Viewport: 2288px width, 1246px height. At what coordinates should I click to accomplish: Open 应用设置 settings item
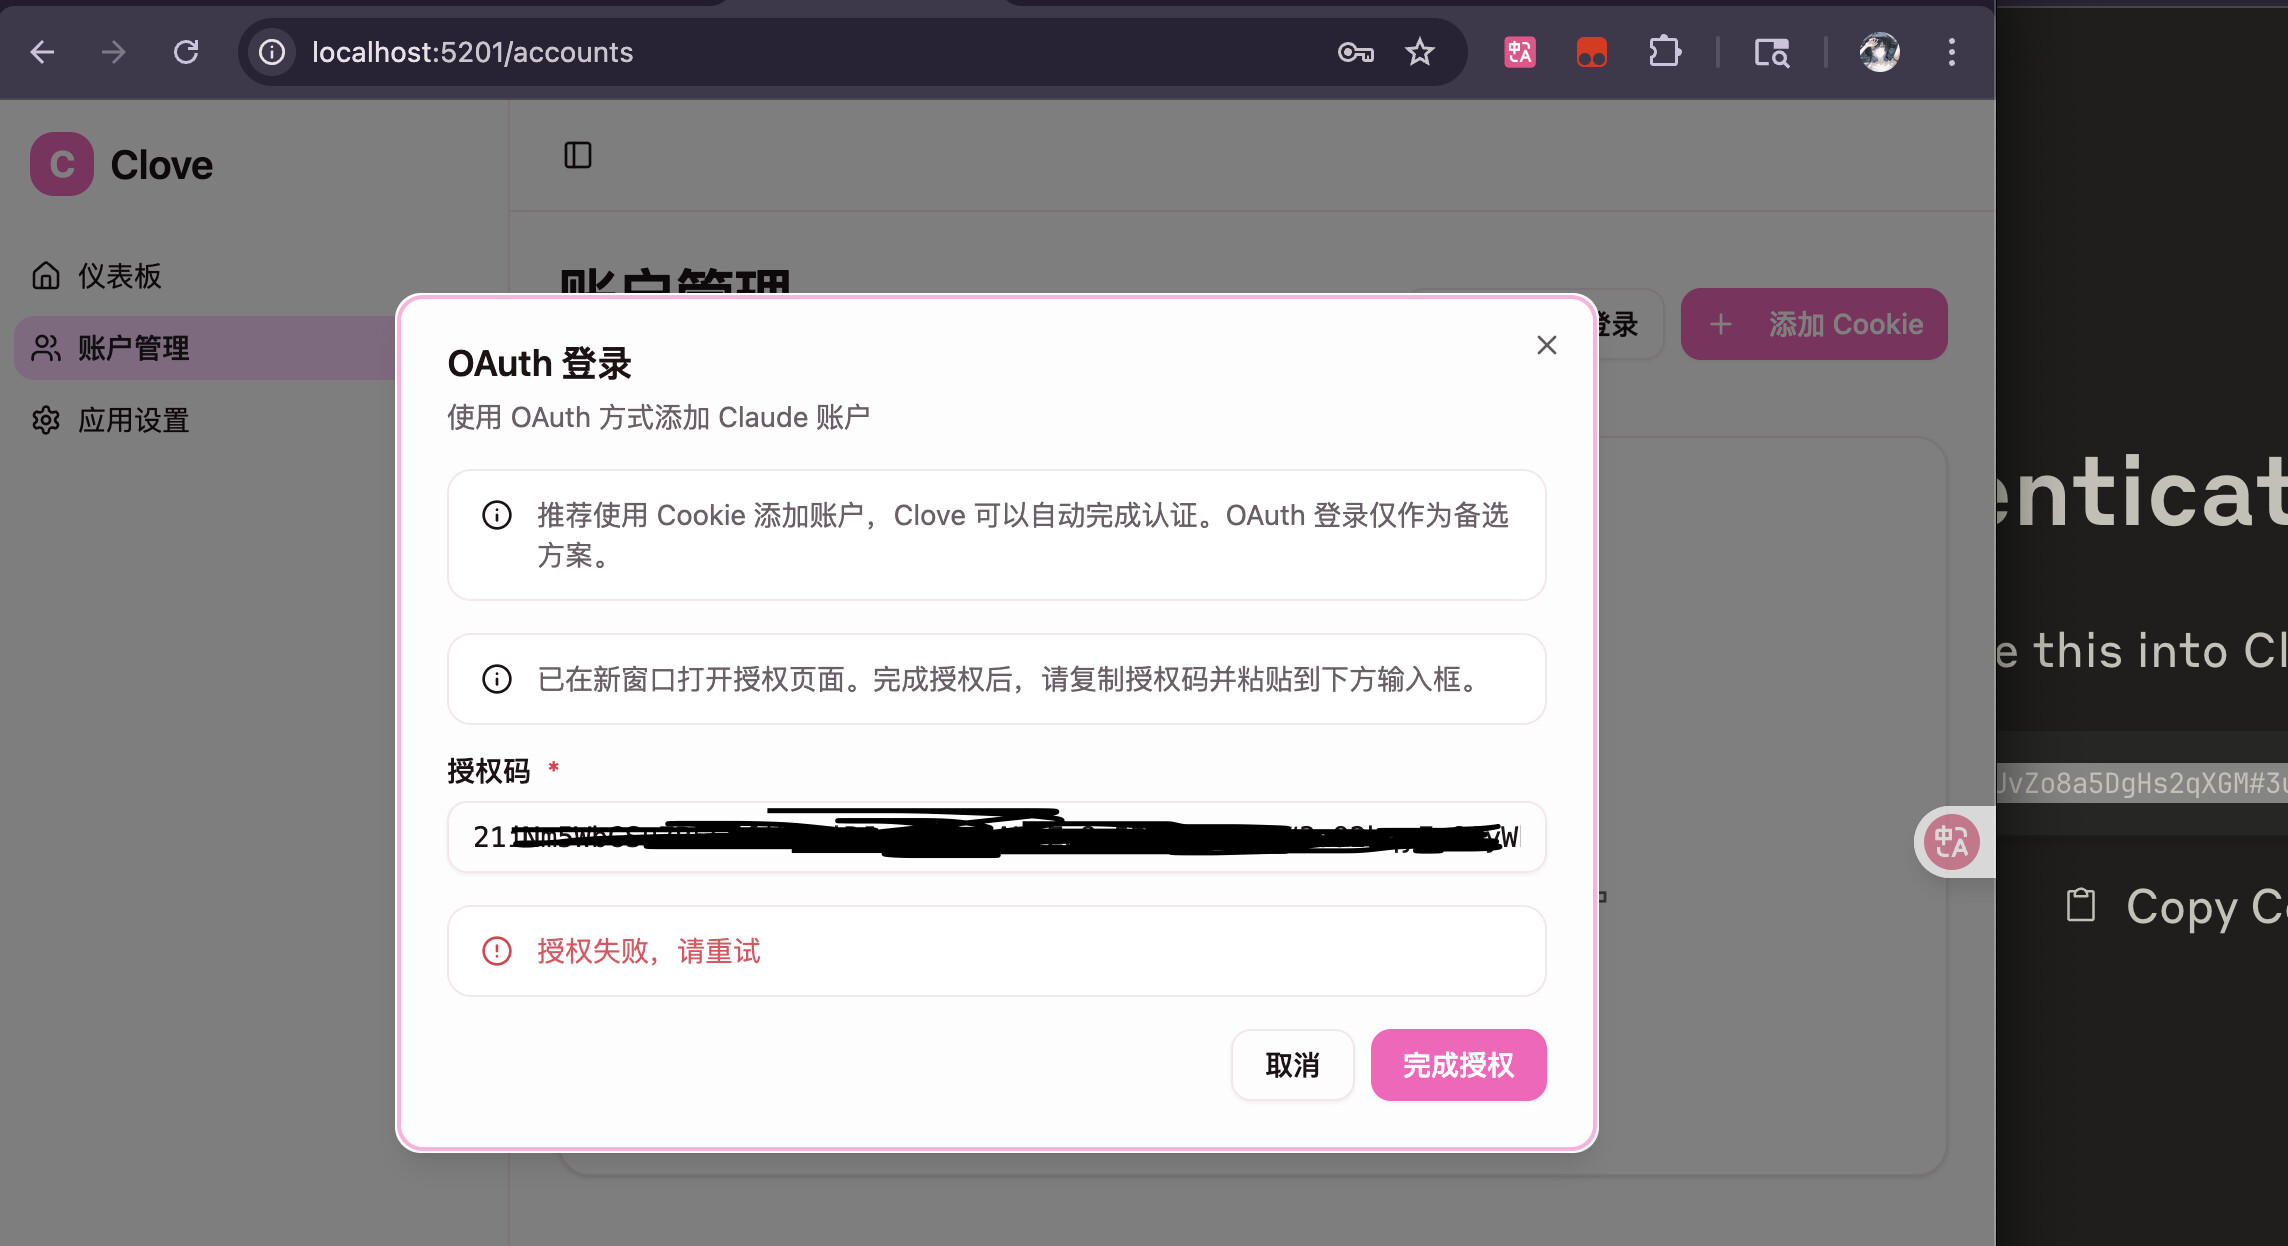click(x=134, y=420)
